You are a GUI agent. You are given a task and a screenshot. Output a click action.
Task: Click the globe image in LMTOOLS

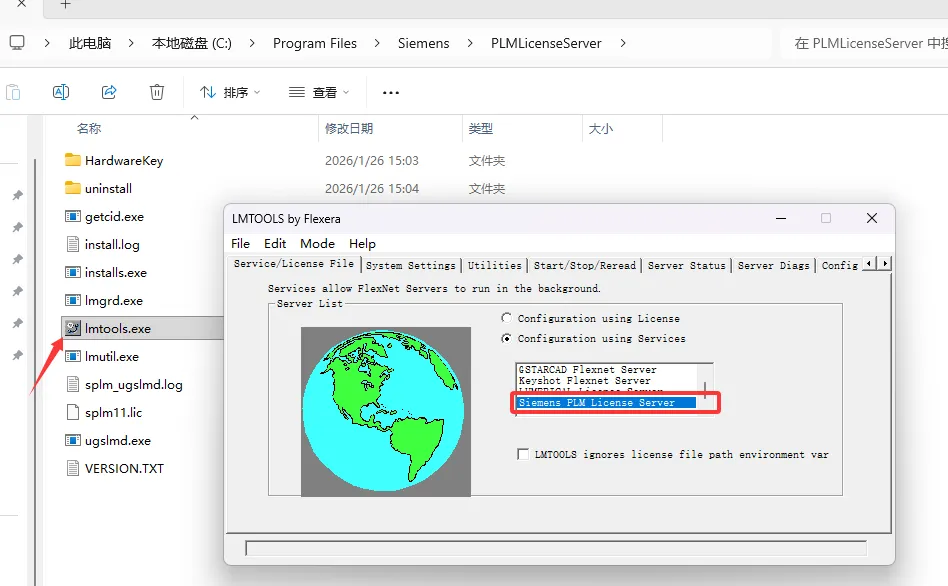(386, 412)
